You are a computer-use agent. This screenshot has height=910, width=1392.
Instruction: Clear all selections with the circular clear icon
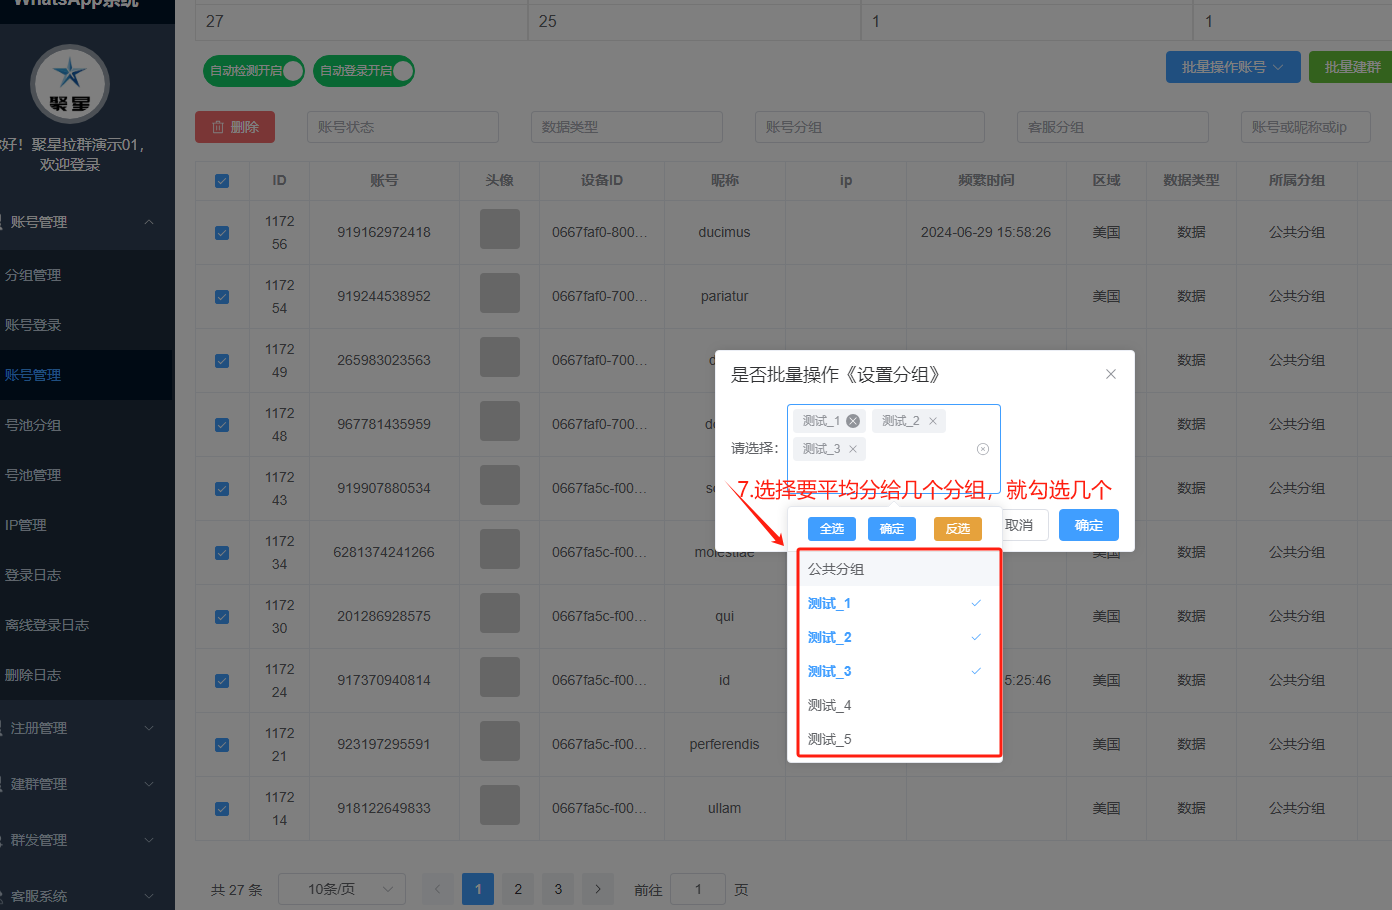[982, 448]
